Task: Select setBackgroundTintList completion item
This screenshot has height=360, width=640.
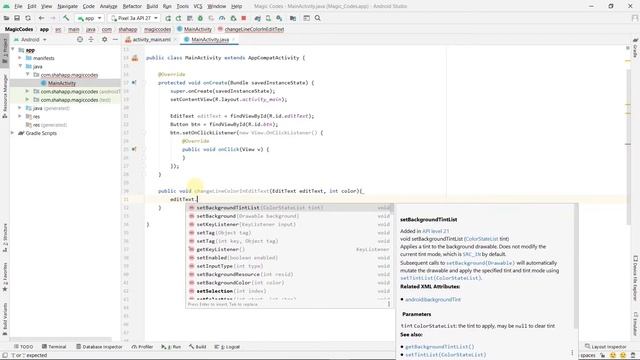Action: click(x=289, y=208)
